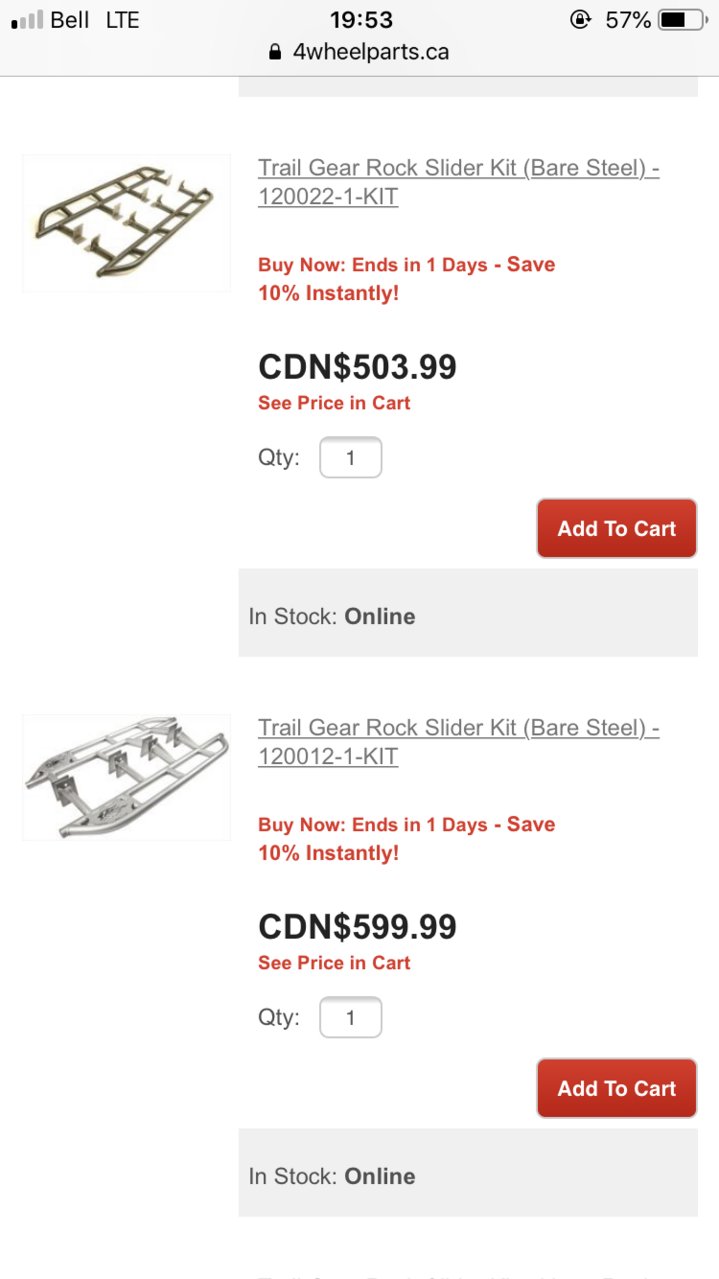Tap See Price in Cart under CDN$503.99
Image resolution: width=719 pixels, height=1279 pixels.
(x=334, y=403)
